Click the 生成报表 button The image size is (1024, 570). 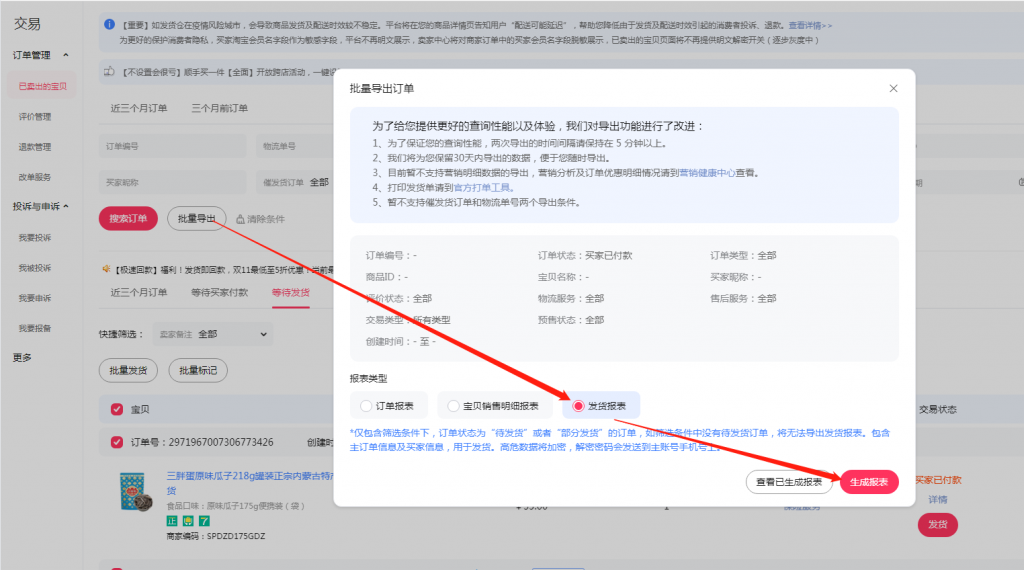tap(868, 482)
